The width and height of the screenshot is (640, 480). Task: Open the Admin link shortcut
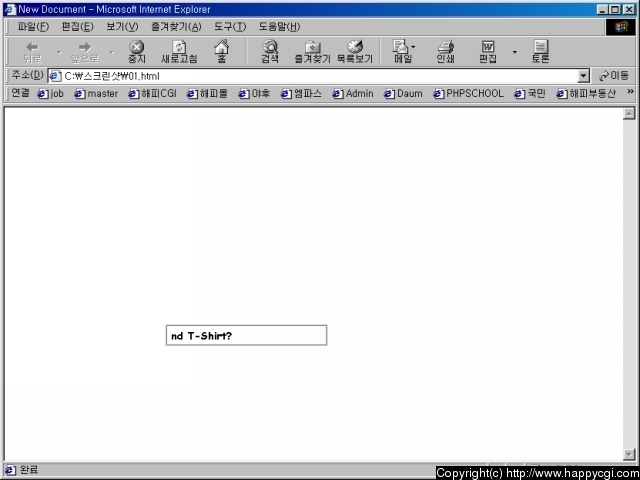click(x=353, y=94)
